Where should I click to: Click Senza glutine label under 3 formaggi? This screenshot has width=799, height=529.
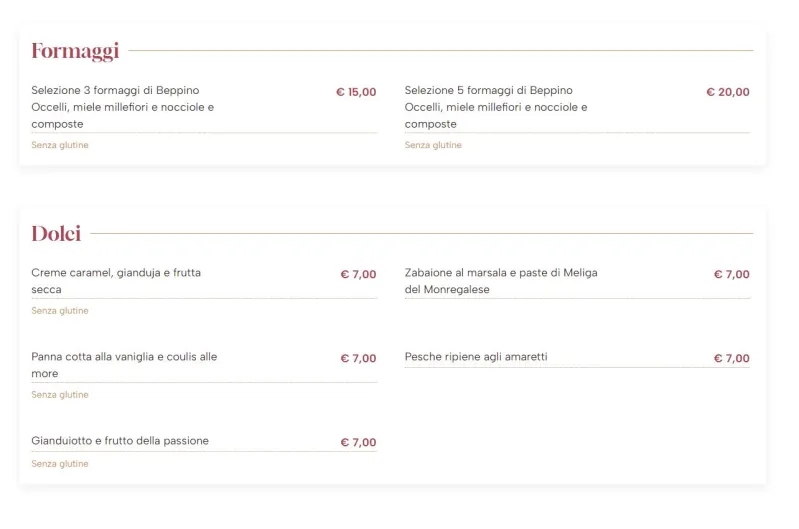(60, 145)
